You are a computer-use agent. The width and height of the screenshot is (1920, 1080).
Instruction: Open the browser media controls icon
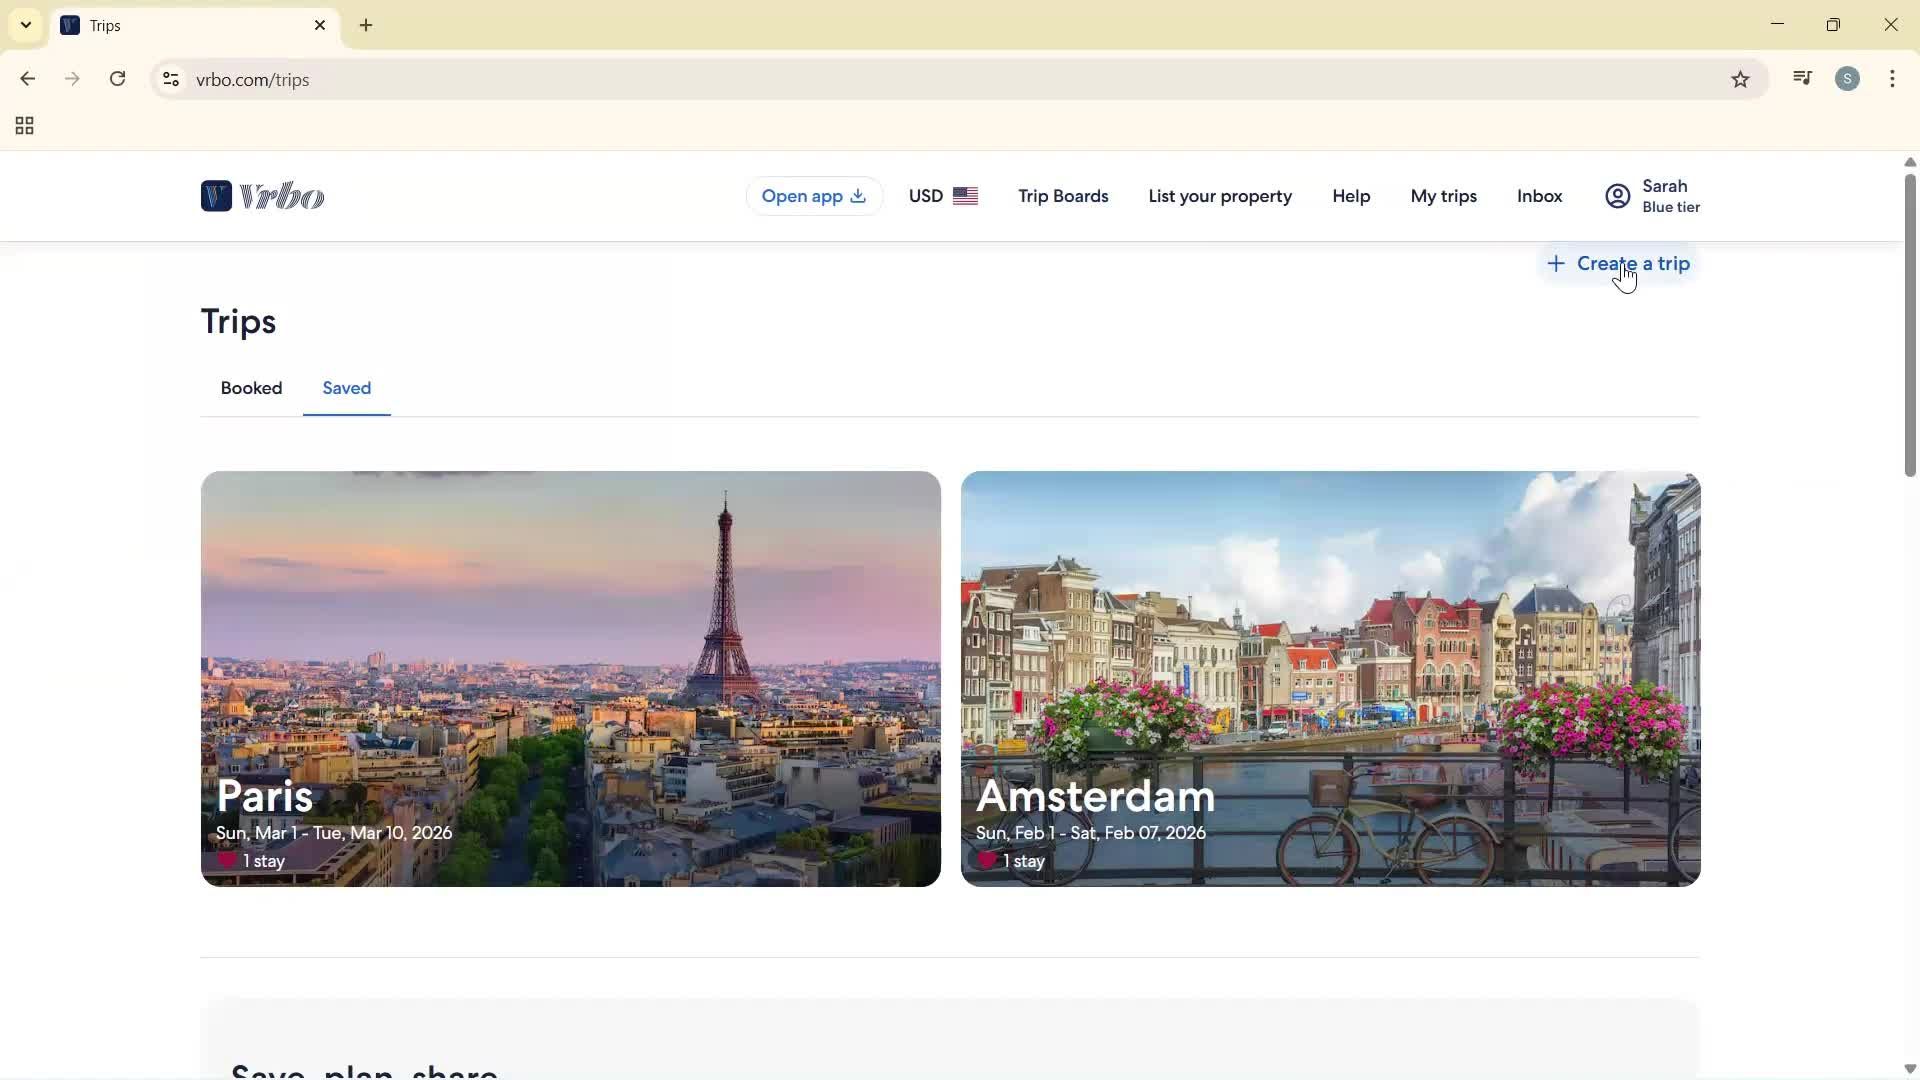click(1803, 78)
